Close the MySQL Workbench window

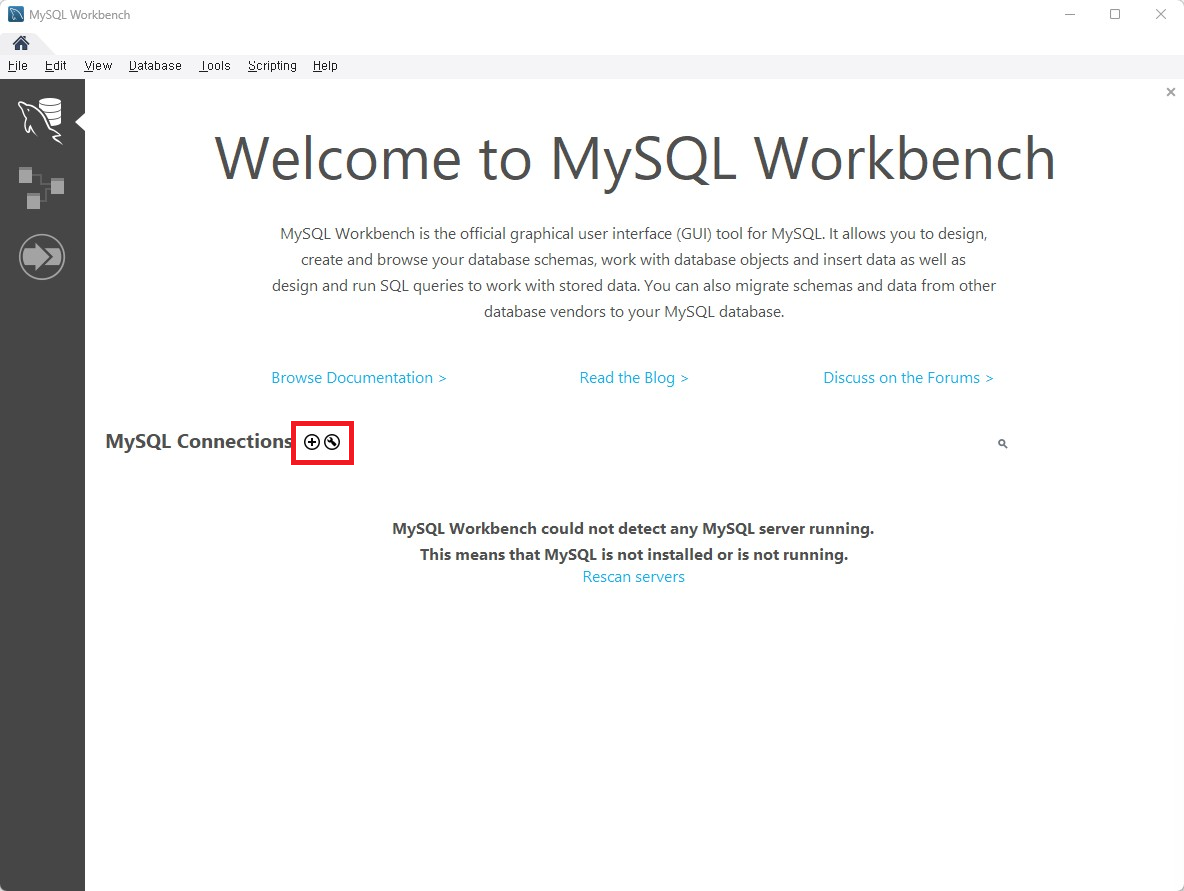coord(1161,14)
